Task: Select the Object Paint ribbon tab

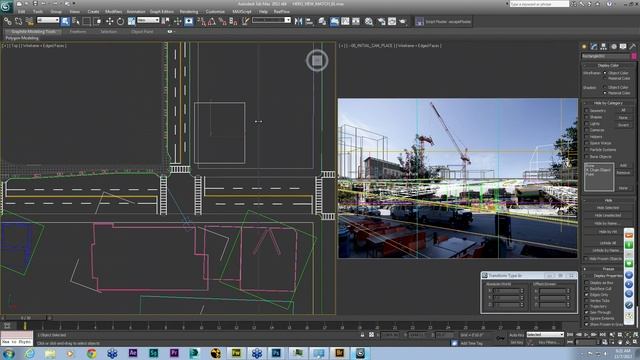Action: [142, 31]
